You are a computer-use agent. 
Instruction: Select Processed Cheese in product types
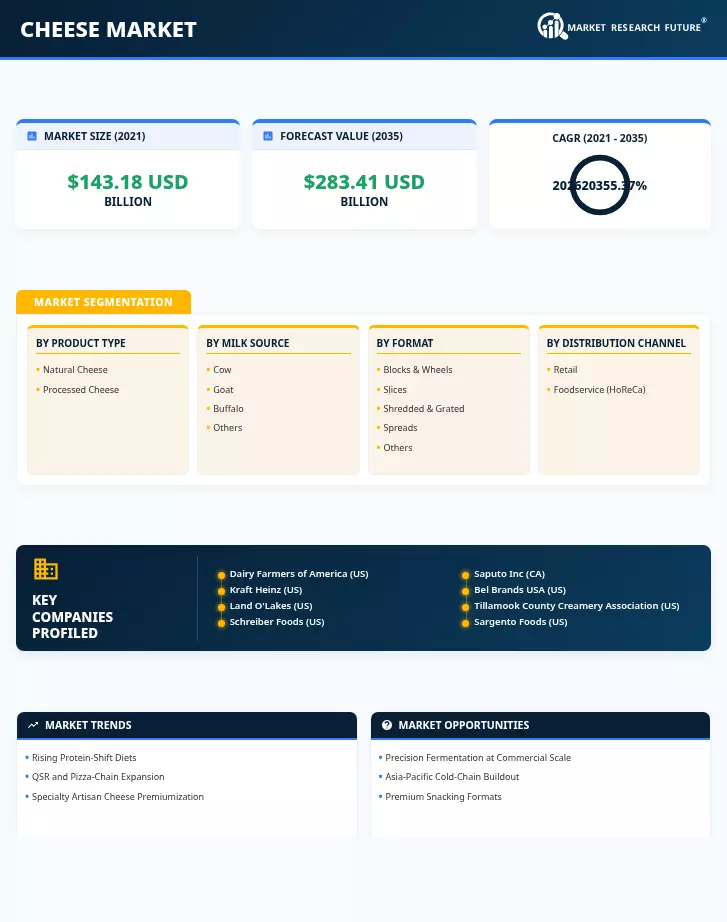click(x=81, y=390)
